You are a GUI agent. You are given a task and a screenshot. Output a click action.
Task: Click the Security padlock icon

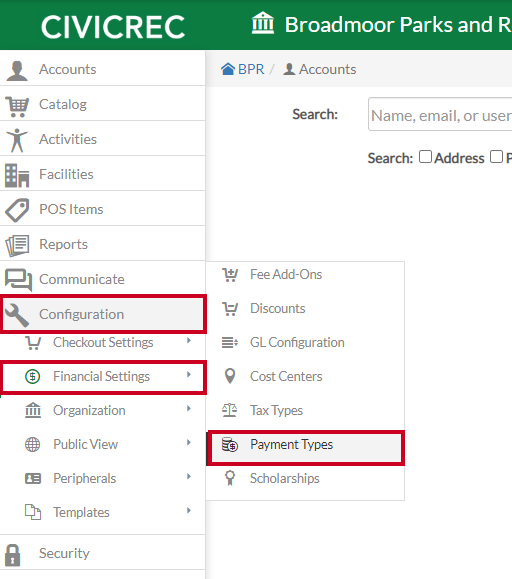point(13,555)
